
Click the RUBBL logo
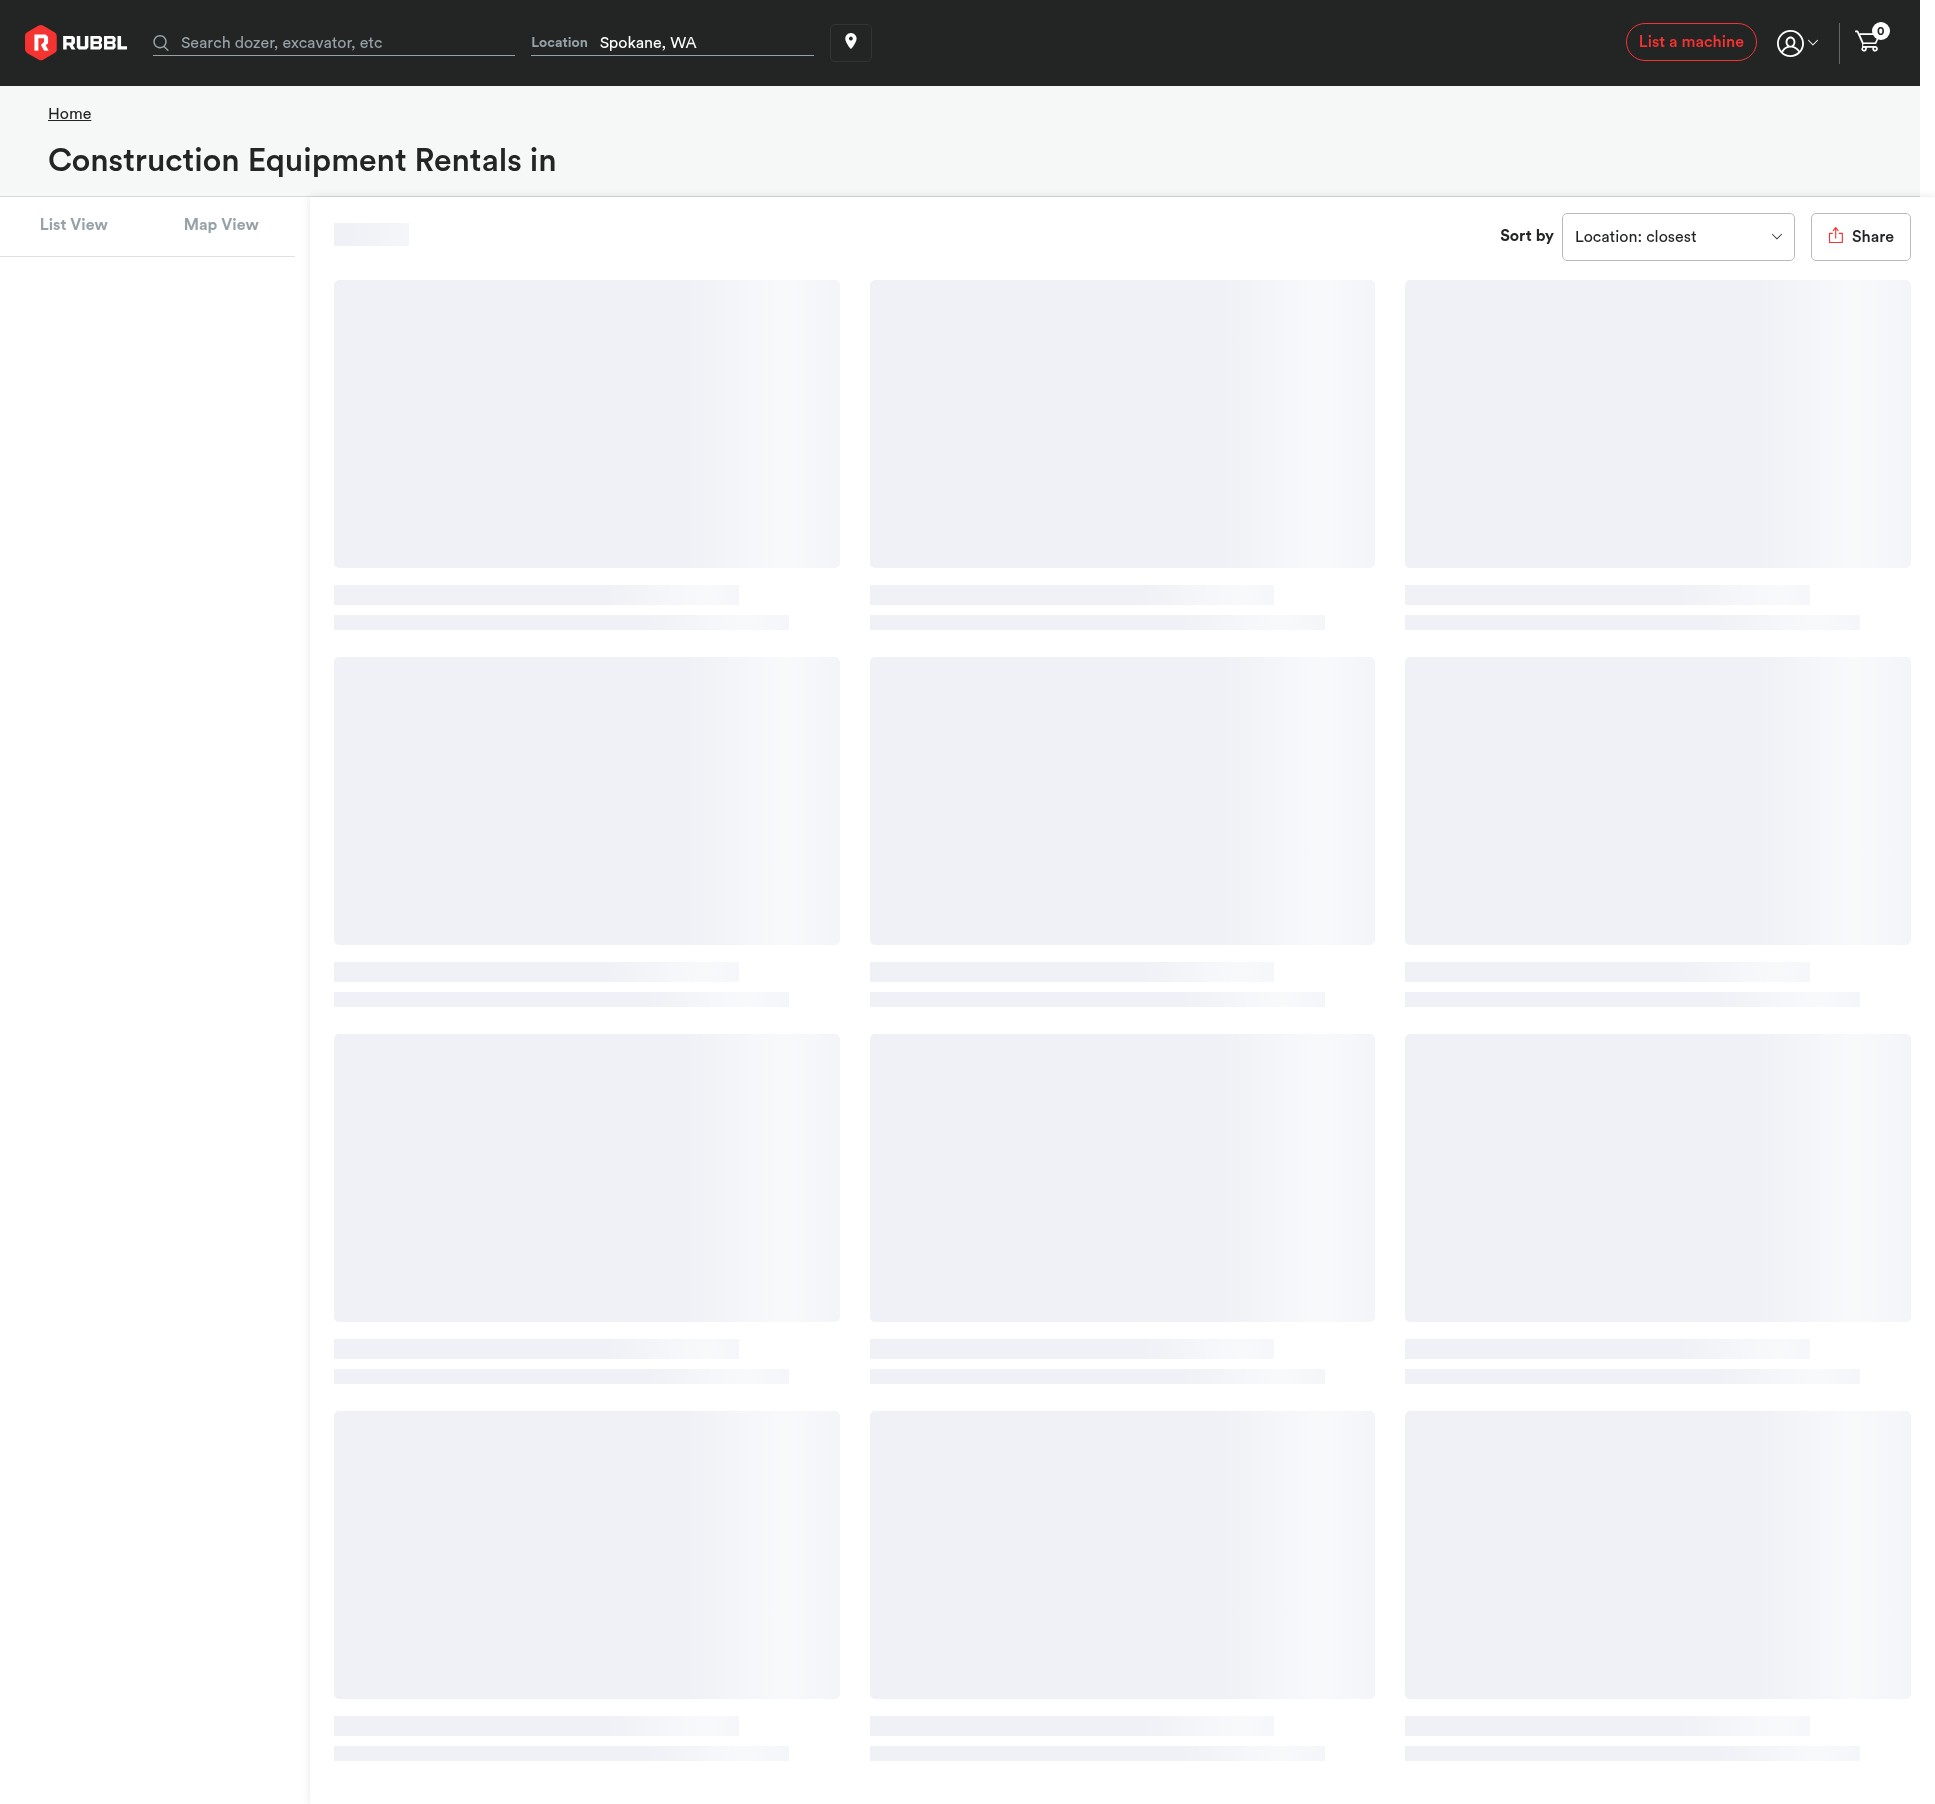[76, 43]
